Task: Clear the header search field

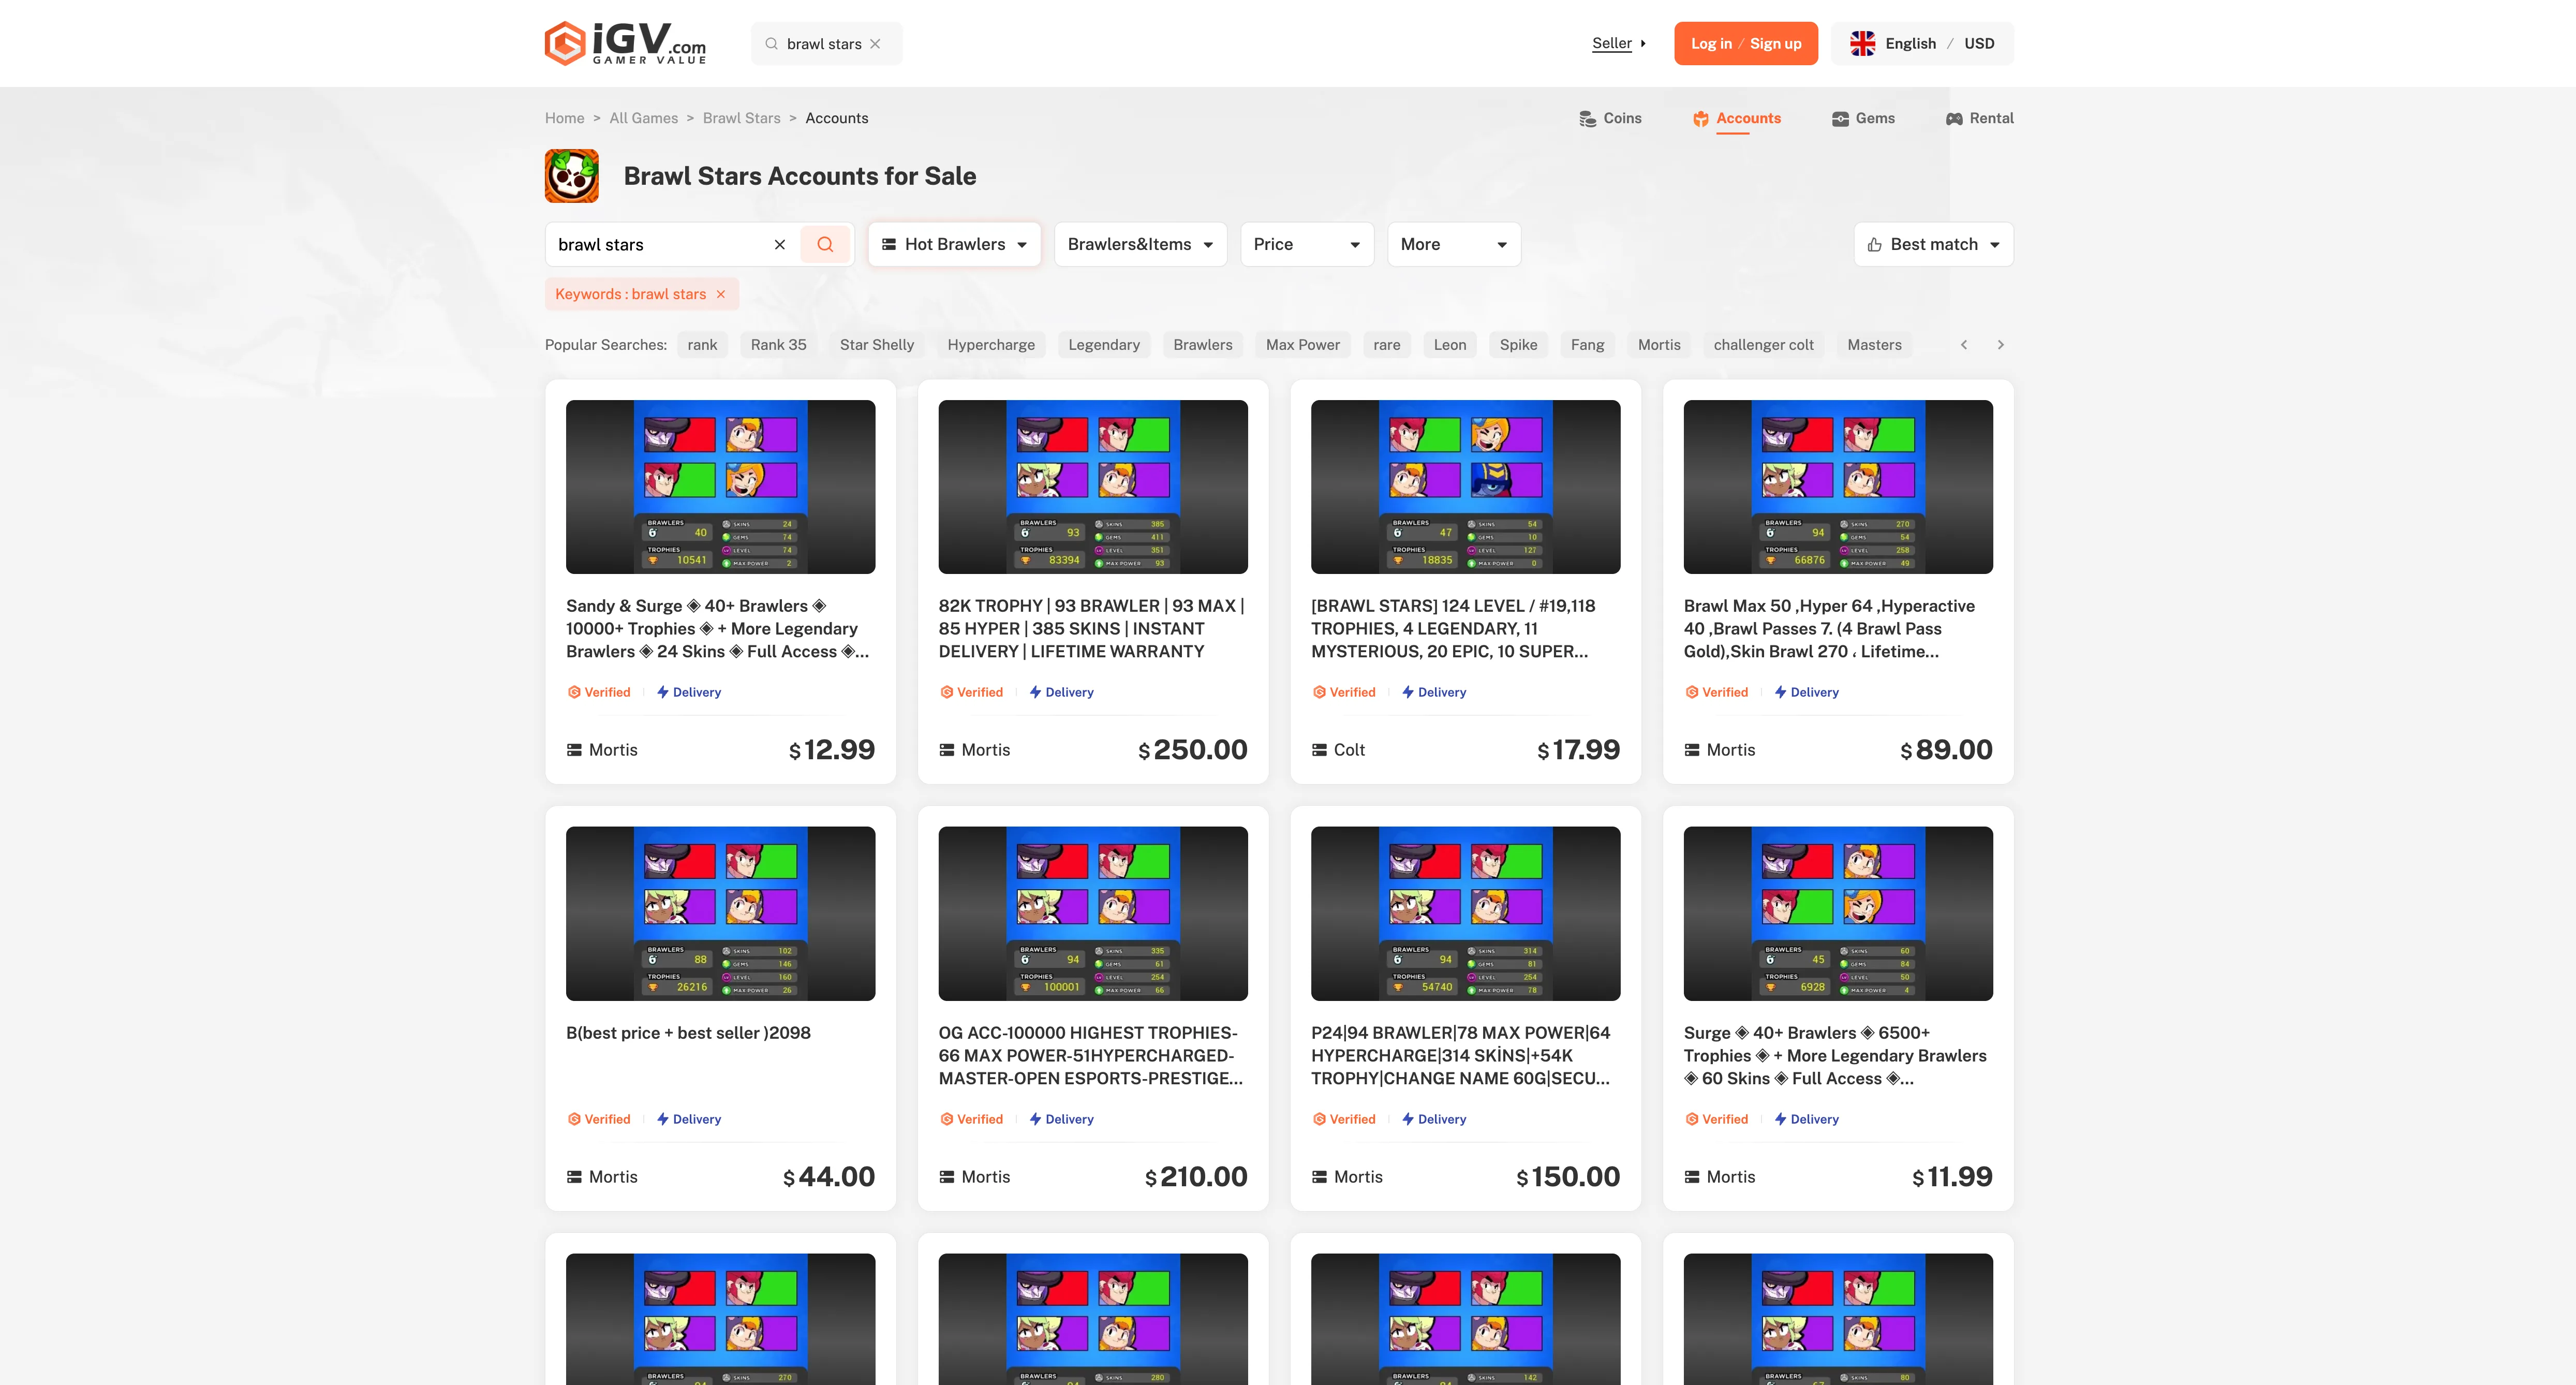Action: pos(875,44)
